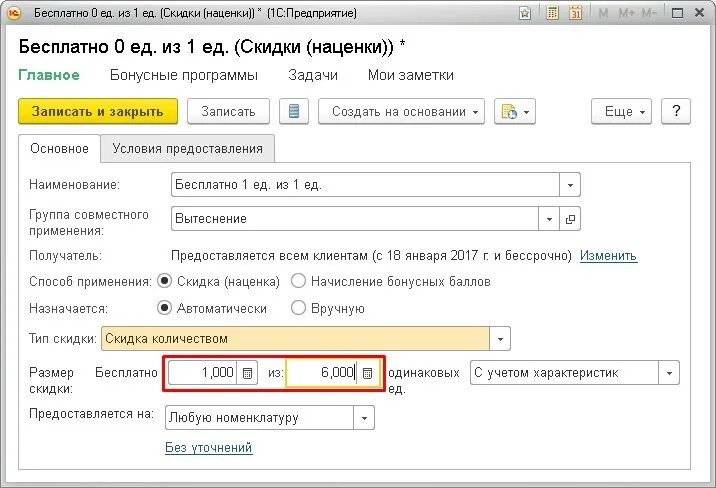This screenshot has height=488, width=716.
Task: Open the Задачи section
Action: coord(313,75)
